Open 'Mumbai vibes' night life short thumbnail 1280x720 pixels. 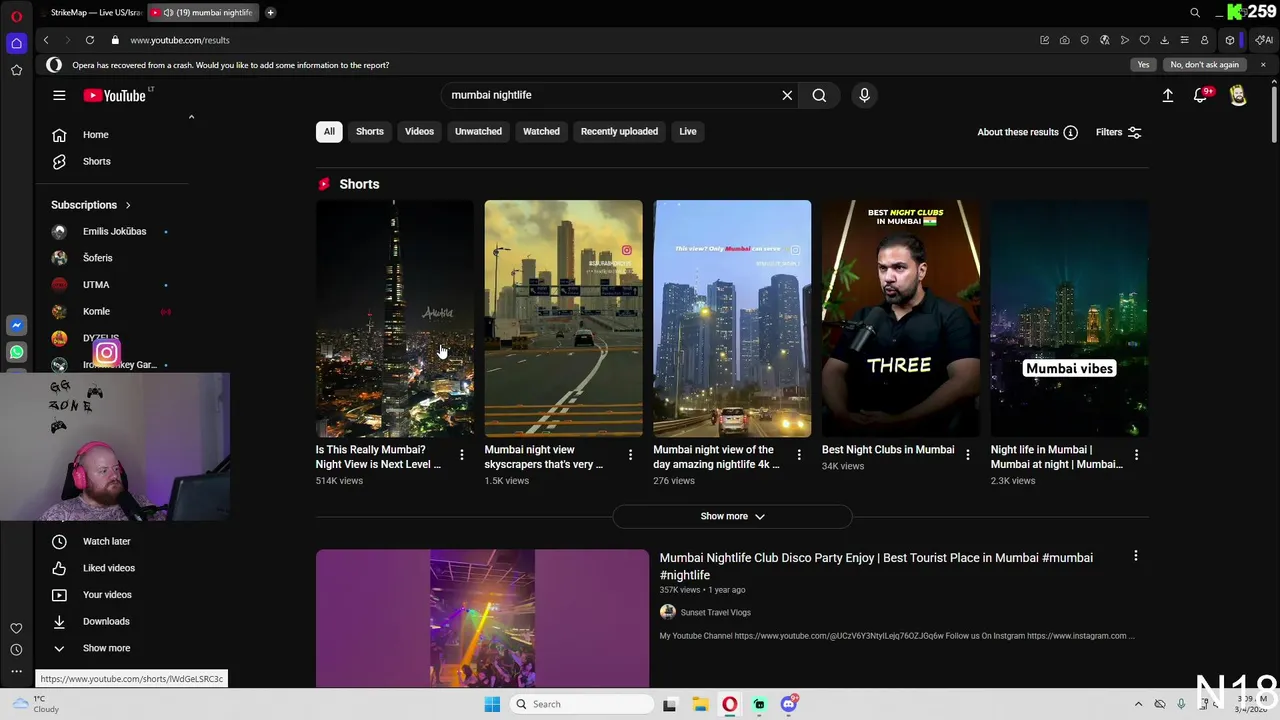click(x=1069, y=318)
